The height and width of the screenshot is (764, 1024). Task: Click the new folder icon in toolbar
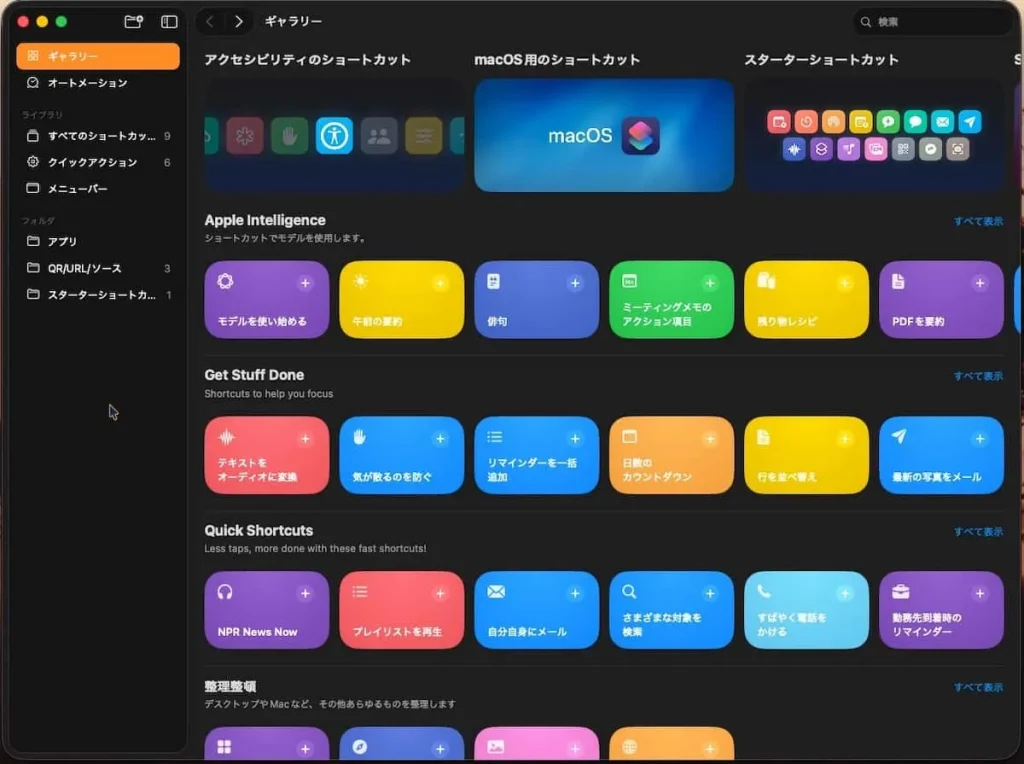point(133,22)
